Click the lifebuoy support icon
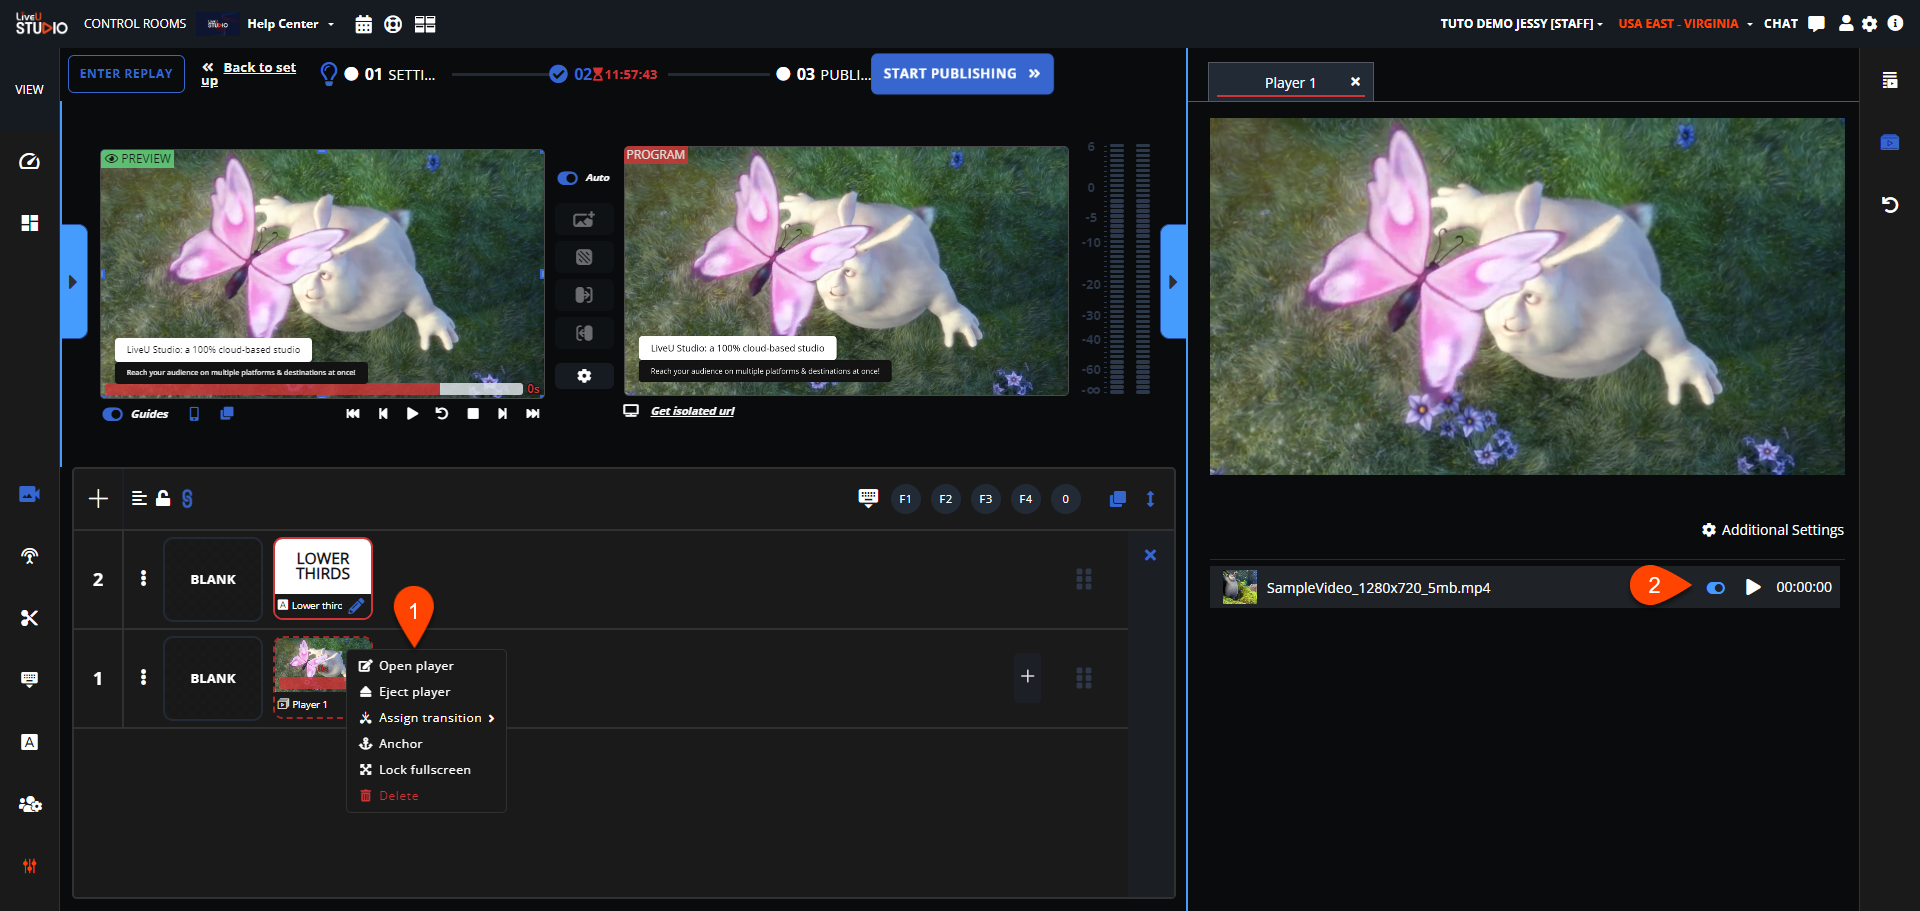 click(x=393, y=24)
